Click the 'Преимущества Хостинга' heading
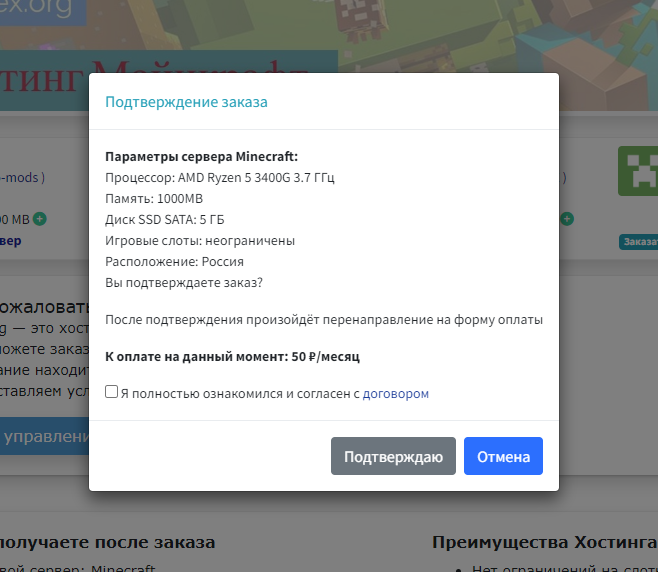The image size is (658, 572). (x=545, y=542)
